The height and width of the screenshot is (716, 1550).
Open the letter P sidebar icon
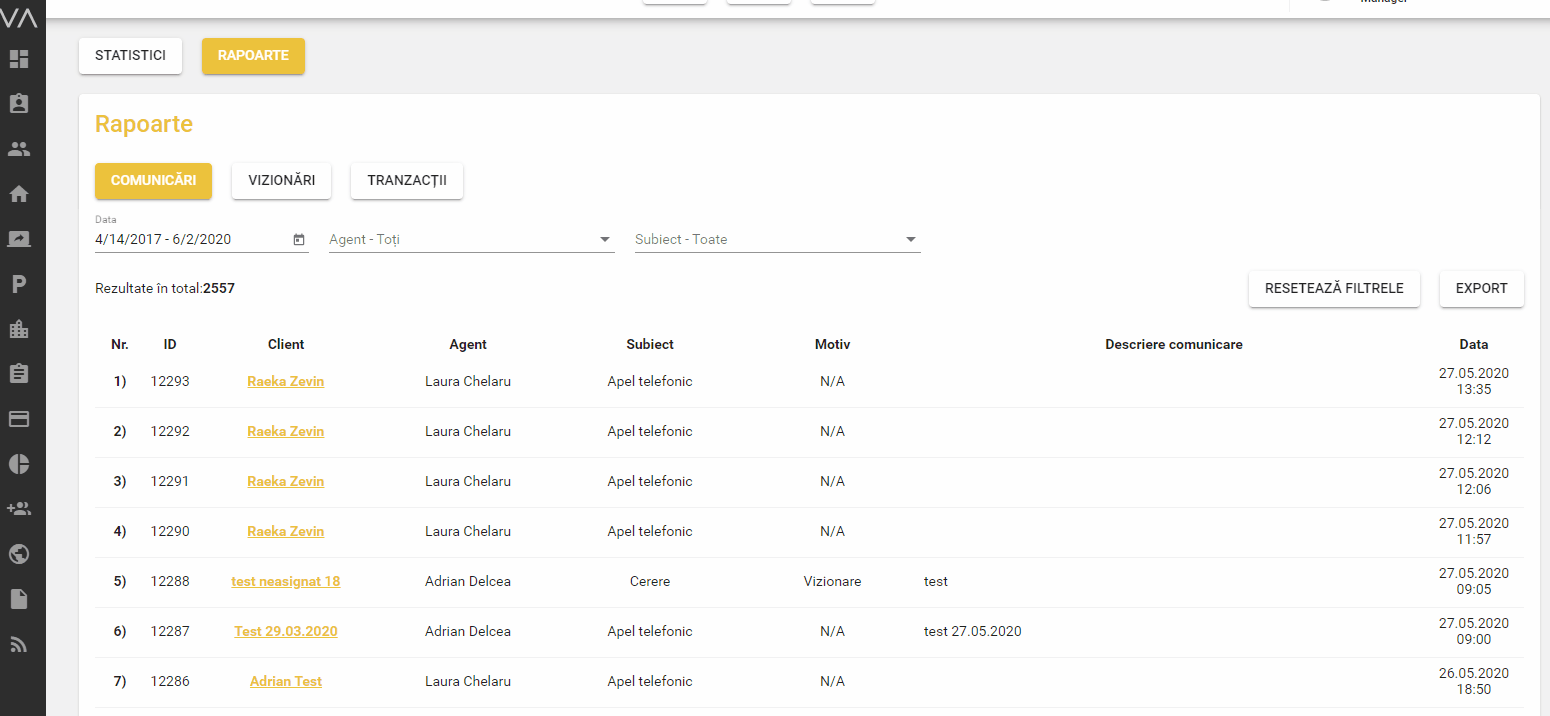[19, 284]
